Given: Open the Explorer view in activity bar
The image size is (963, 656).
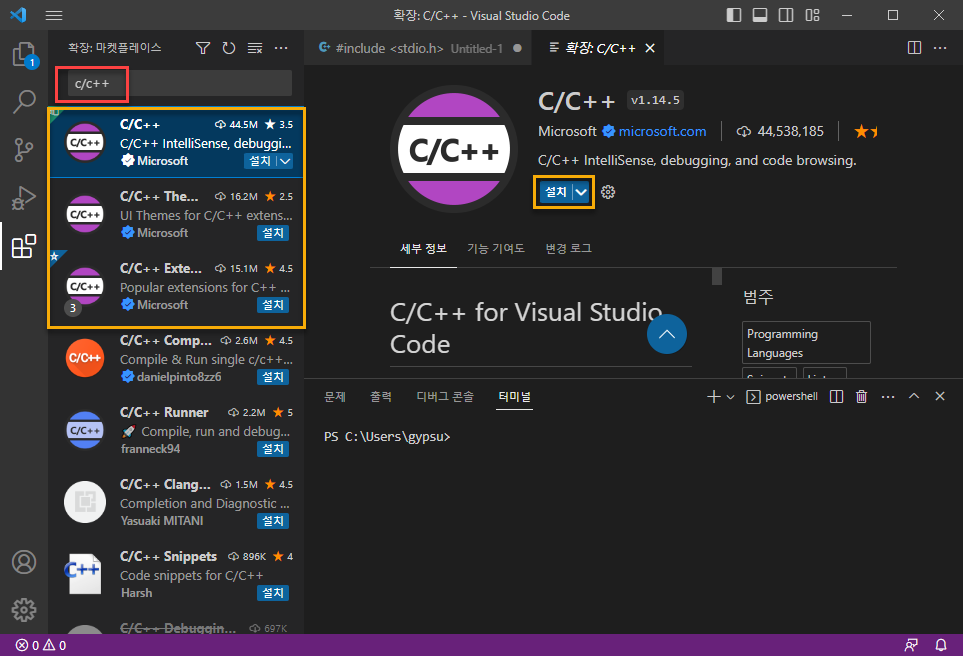Looking at the screenshot, I should point(25,55).
